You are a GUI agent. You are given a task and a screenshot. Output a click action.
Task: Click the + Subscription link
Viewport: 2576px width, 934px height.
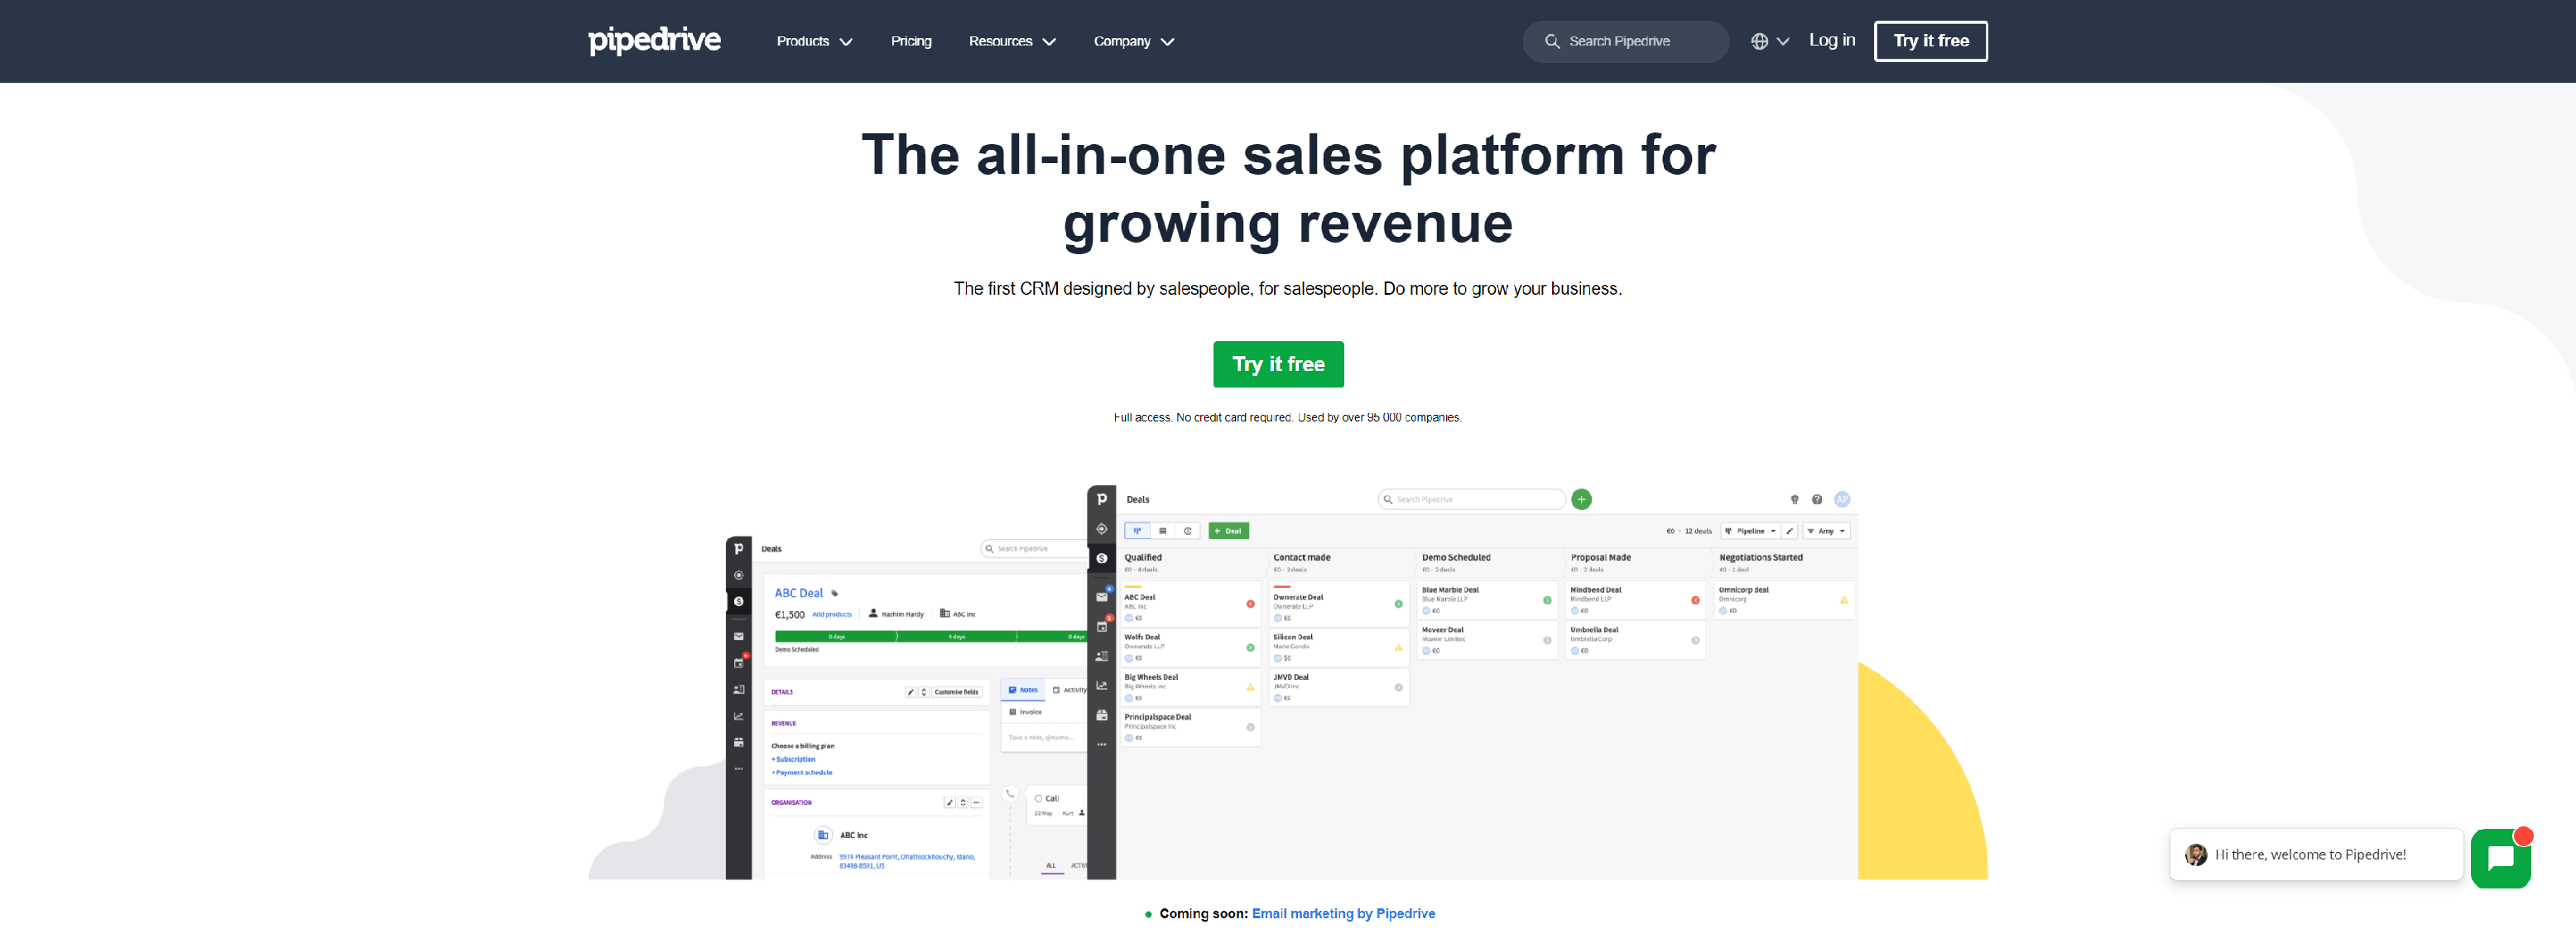coord(793,759)
